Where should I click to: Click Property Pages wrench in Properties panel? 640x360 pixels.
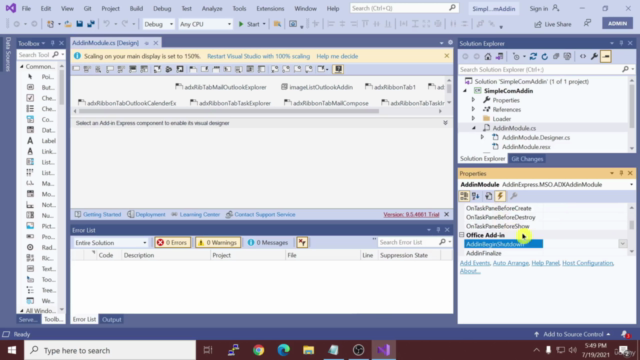(514, 196)
